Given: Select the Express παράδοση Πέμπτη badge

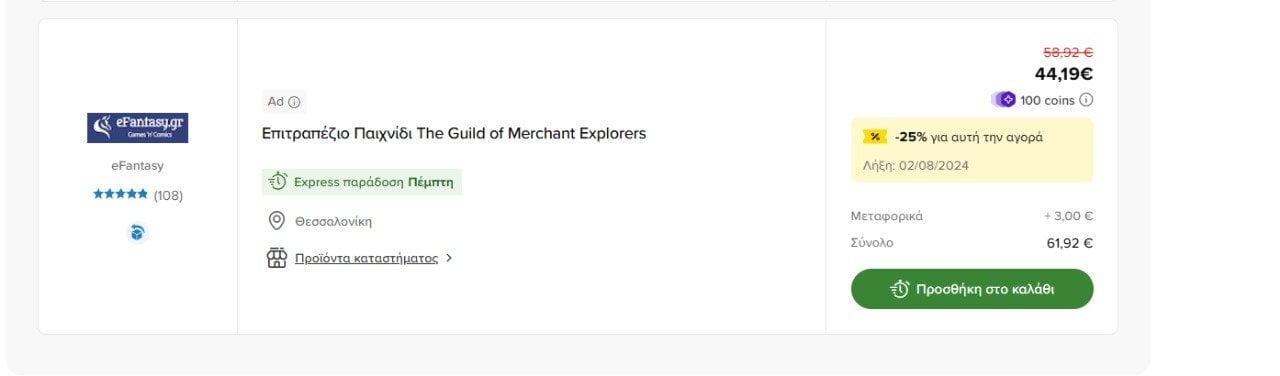Looking at the screenshot, I should [362, 182].
